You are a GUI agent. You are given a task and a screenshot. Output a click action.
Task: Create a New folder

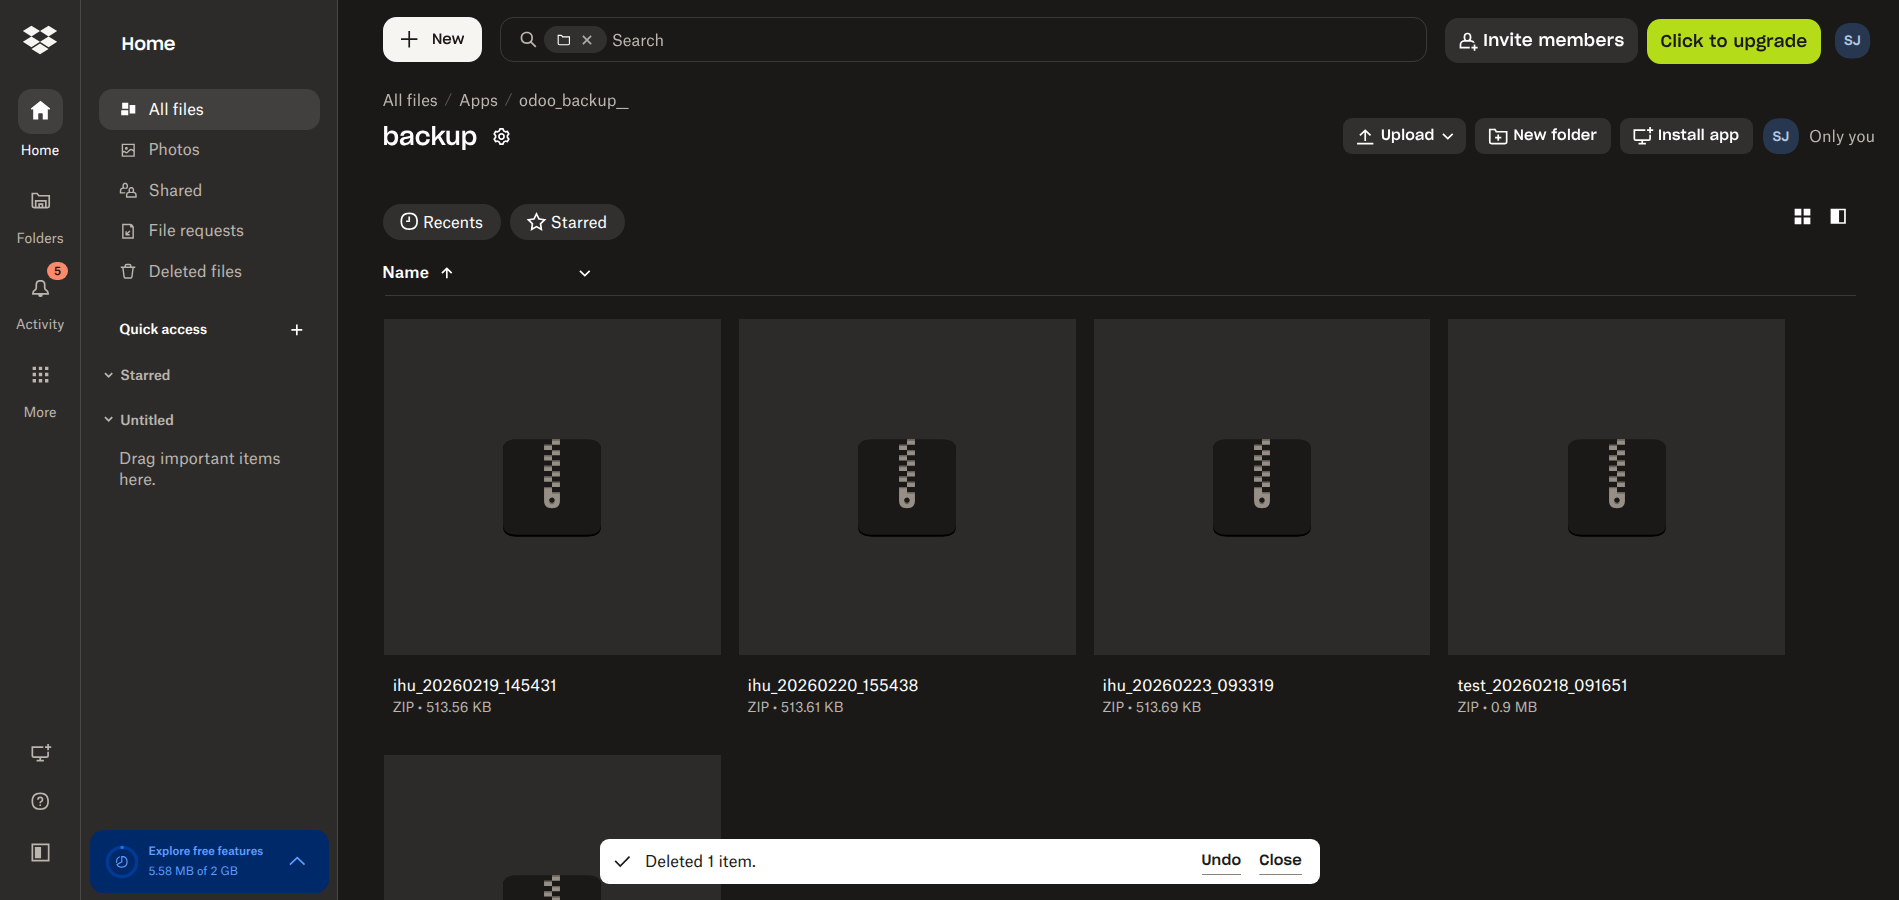click(x=1542, y=136)
